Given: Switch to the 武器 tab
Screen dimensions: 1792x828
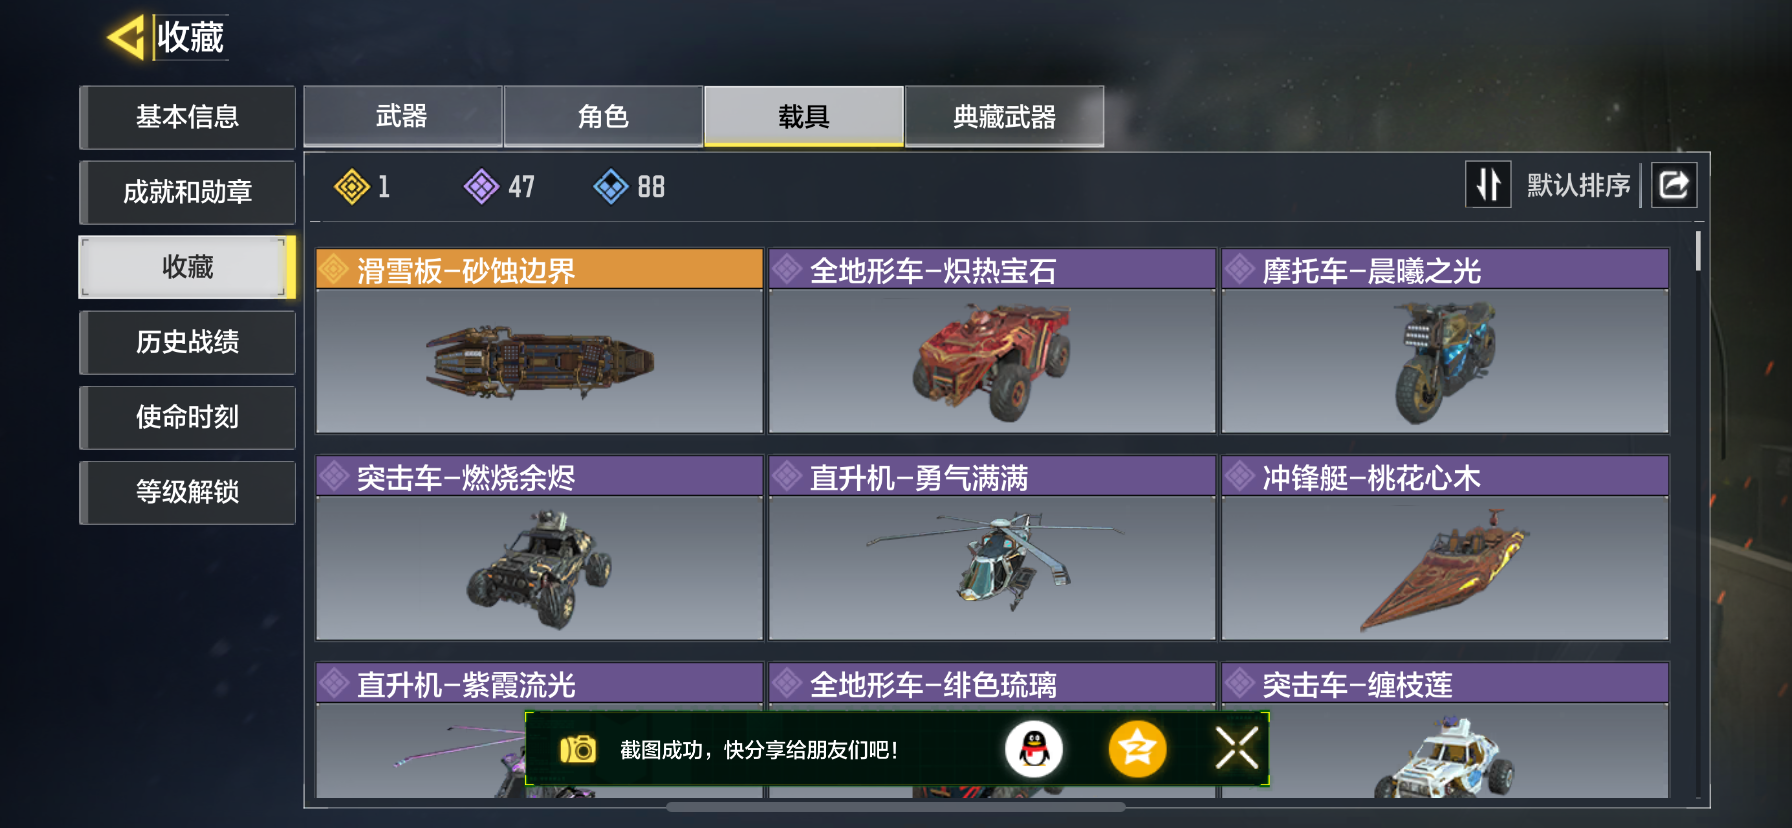Looking at the screenshot, I should [402, 116].
